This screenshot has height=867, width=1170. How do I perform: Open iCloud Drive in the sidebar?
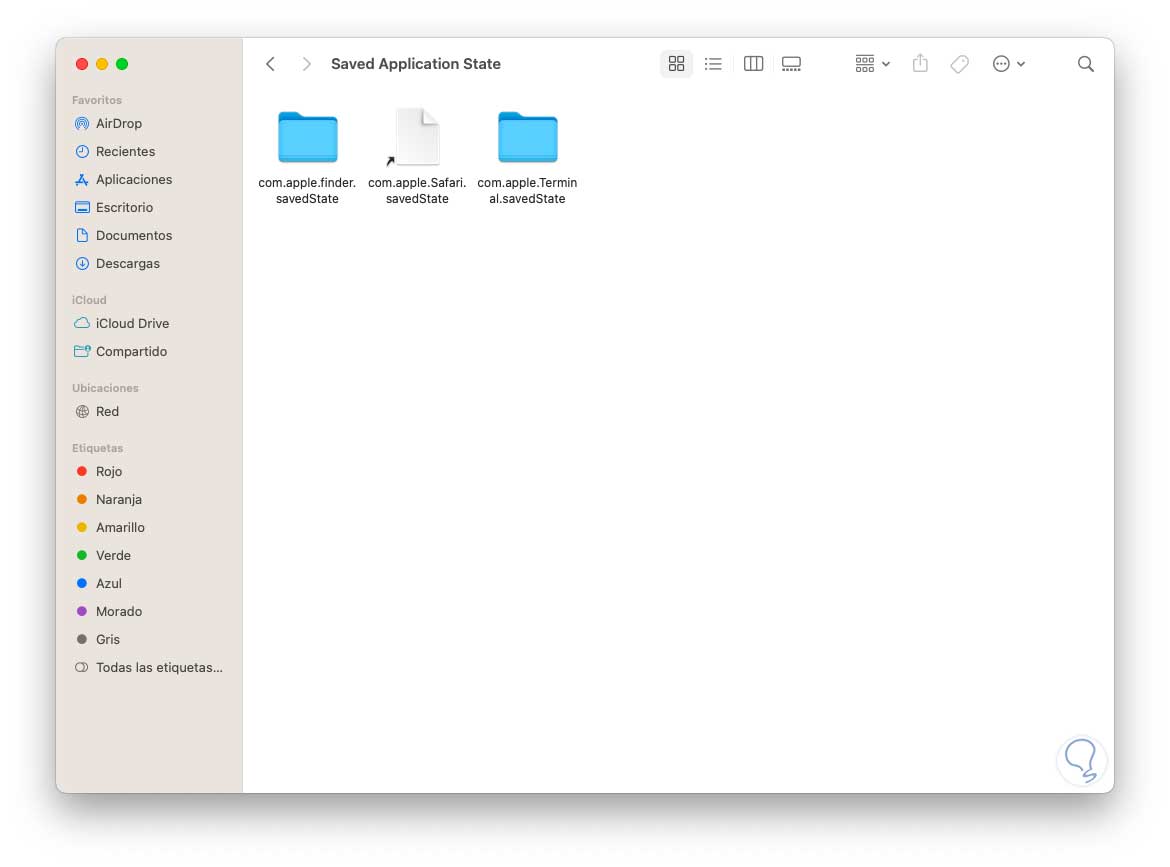point(149,323)
